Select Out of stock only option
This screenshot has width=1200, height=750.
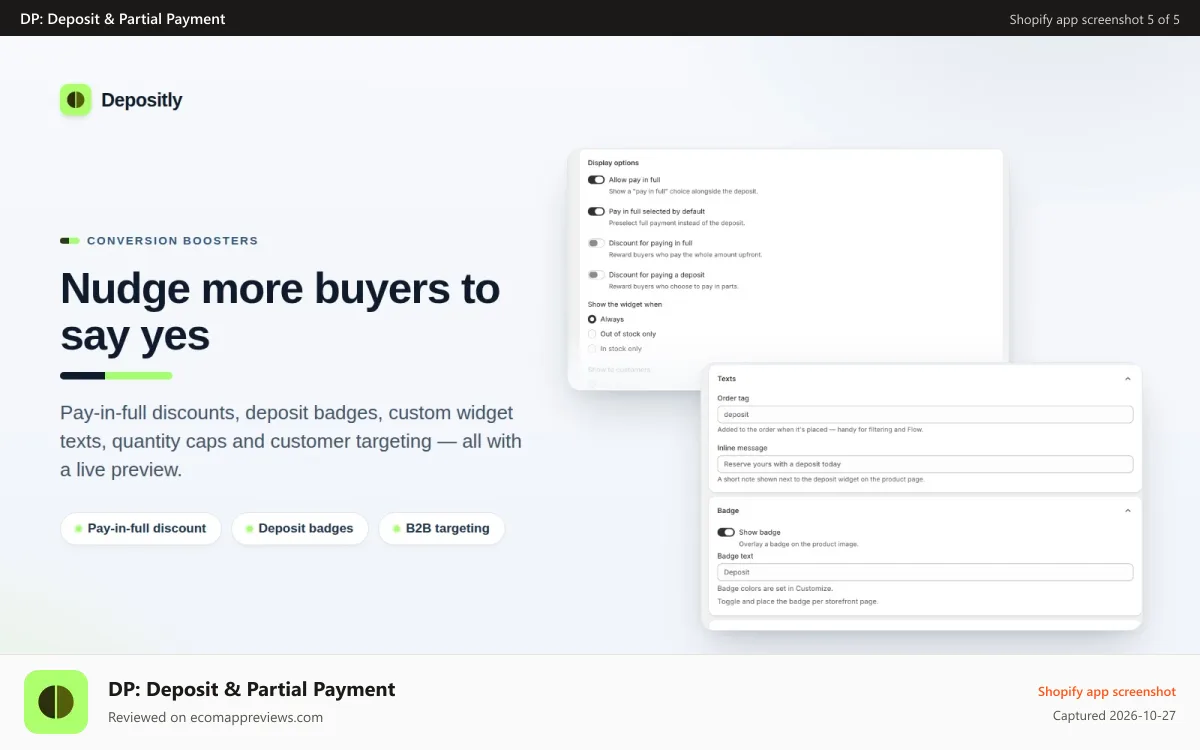pyautogui.click(x=592, y=334)
